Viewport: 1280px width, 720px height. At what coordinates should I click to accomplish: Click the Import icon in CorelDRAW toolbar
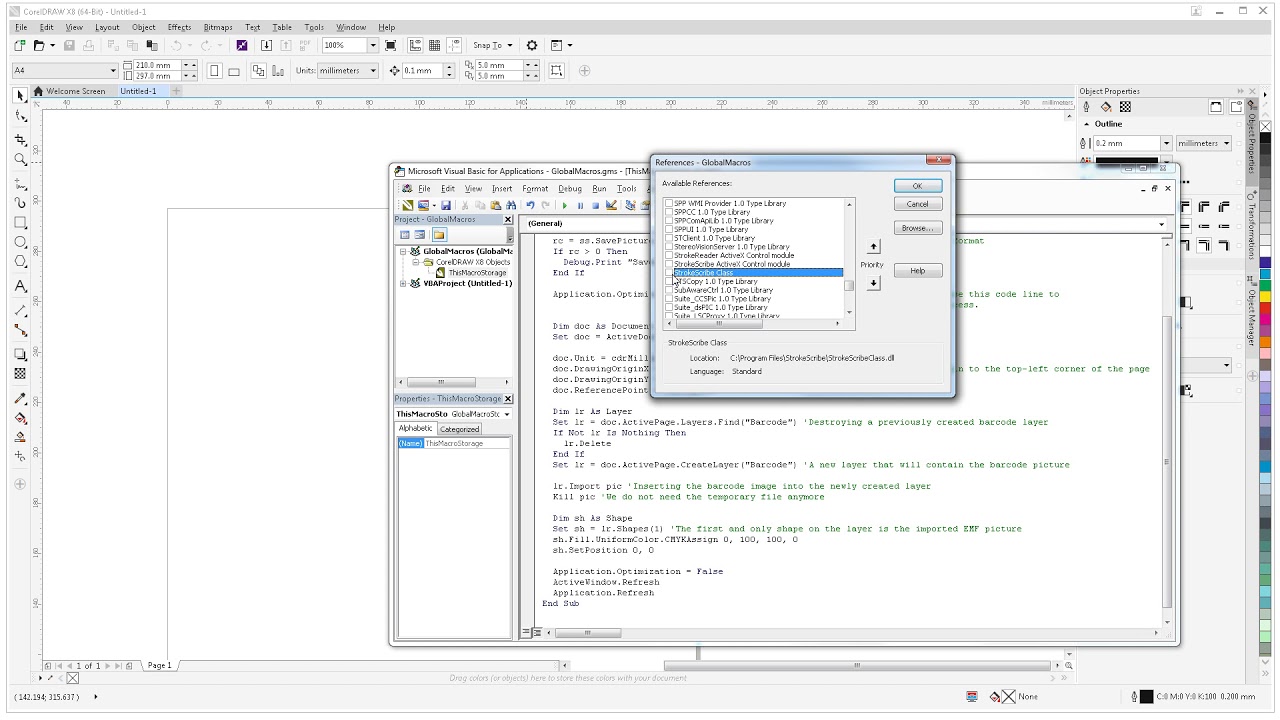pyautogui.click(x=266, y=45)
